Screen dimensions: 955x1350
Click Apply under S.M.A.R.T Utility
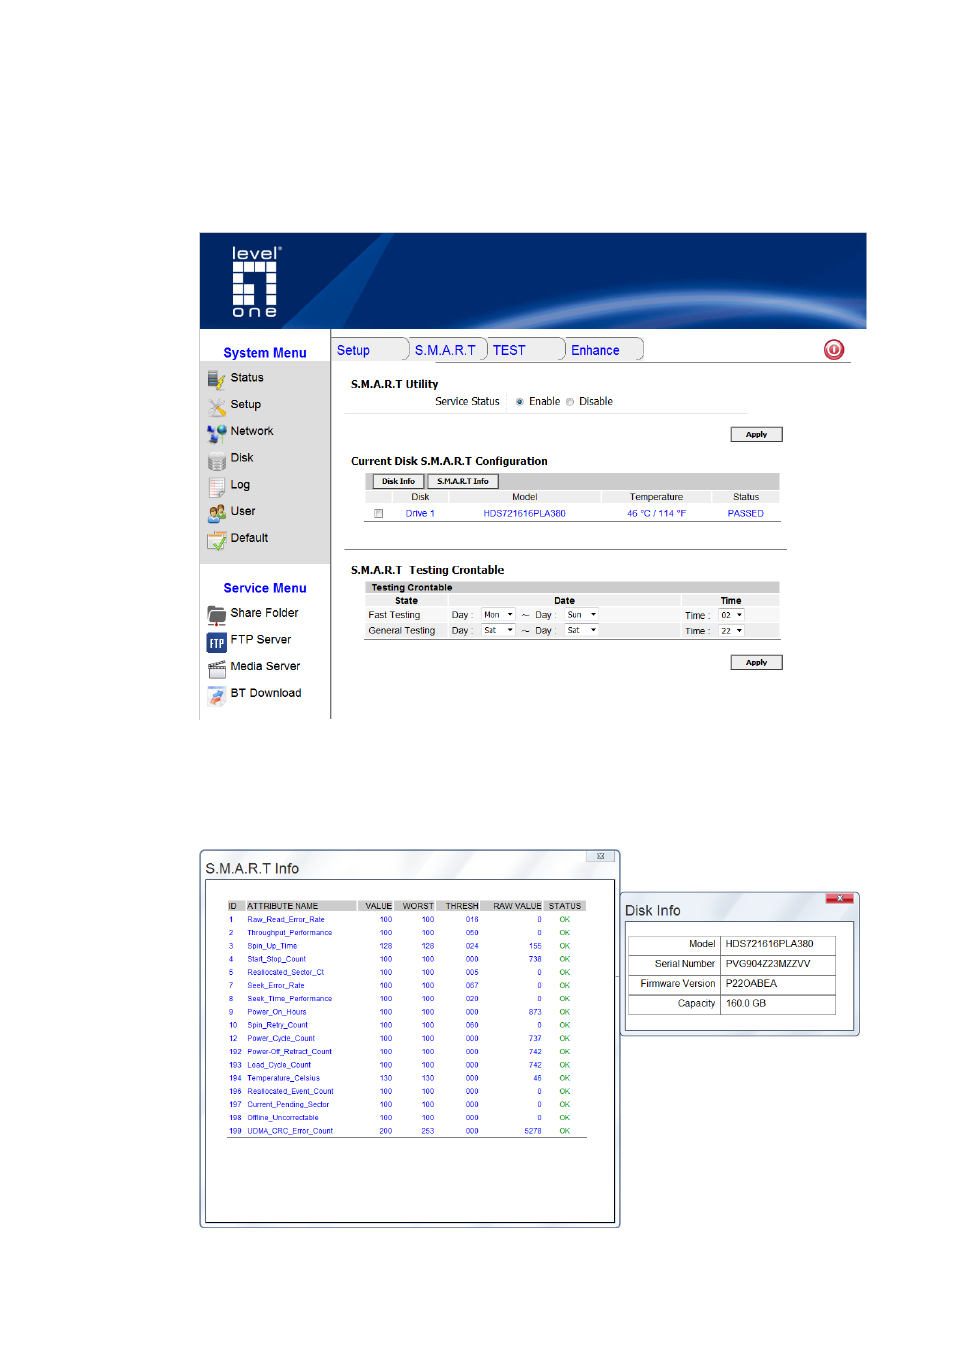point(756,434)
